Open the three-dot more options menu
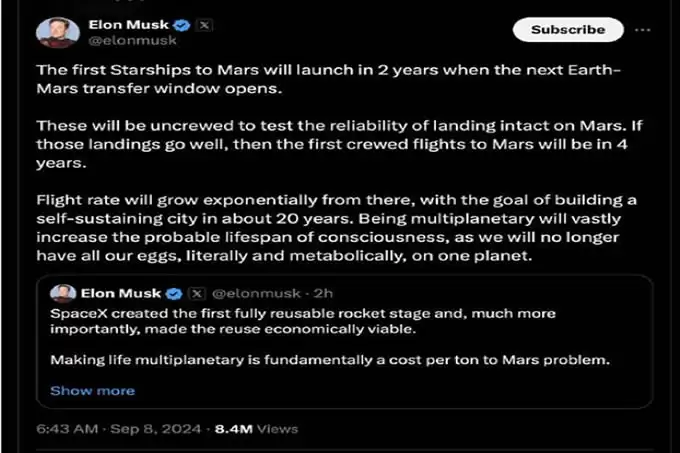680x453 pixels. pos(642,30)
